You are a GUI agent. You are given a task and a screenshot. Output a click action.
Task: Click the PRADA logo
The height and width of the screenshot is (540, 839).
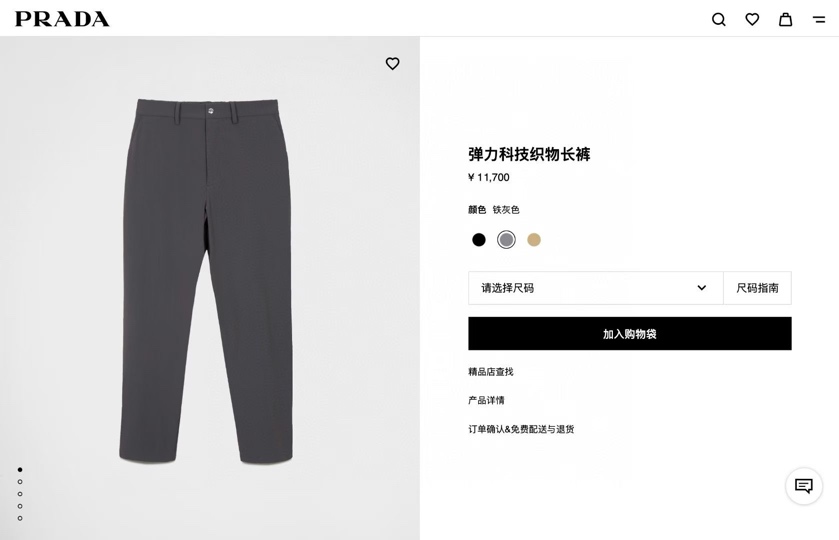point(62,19)
